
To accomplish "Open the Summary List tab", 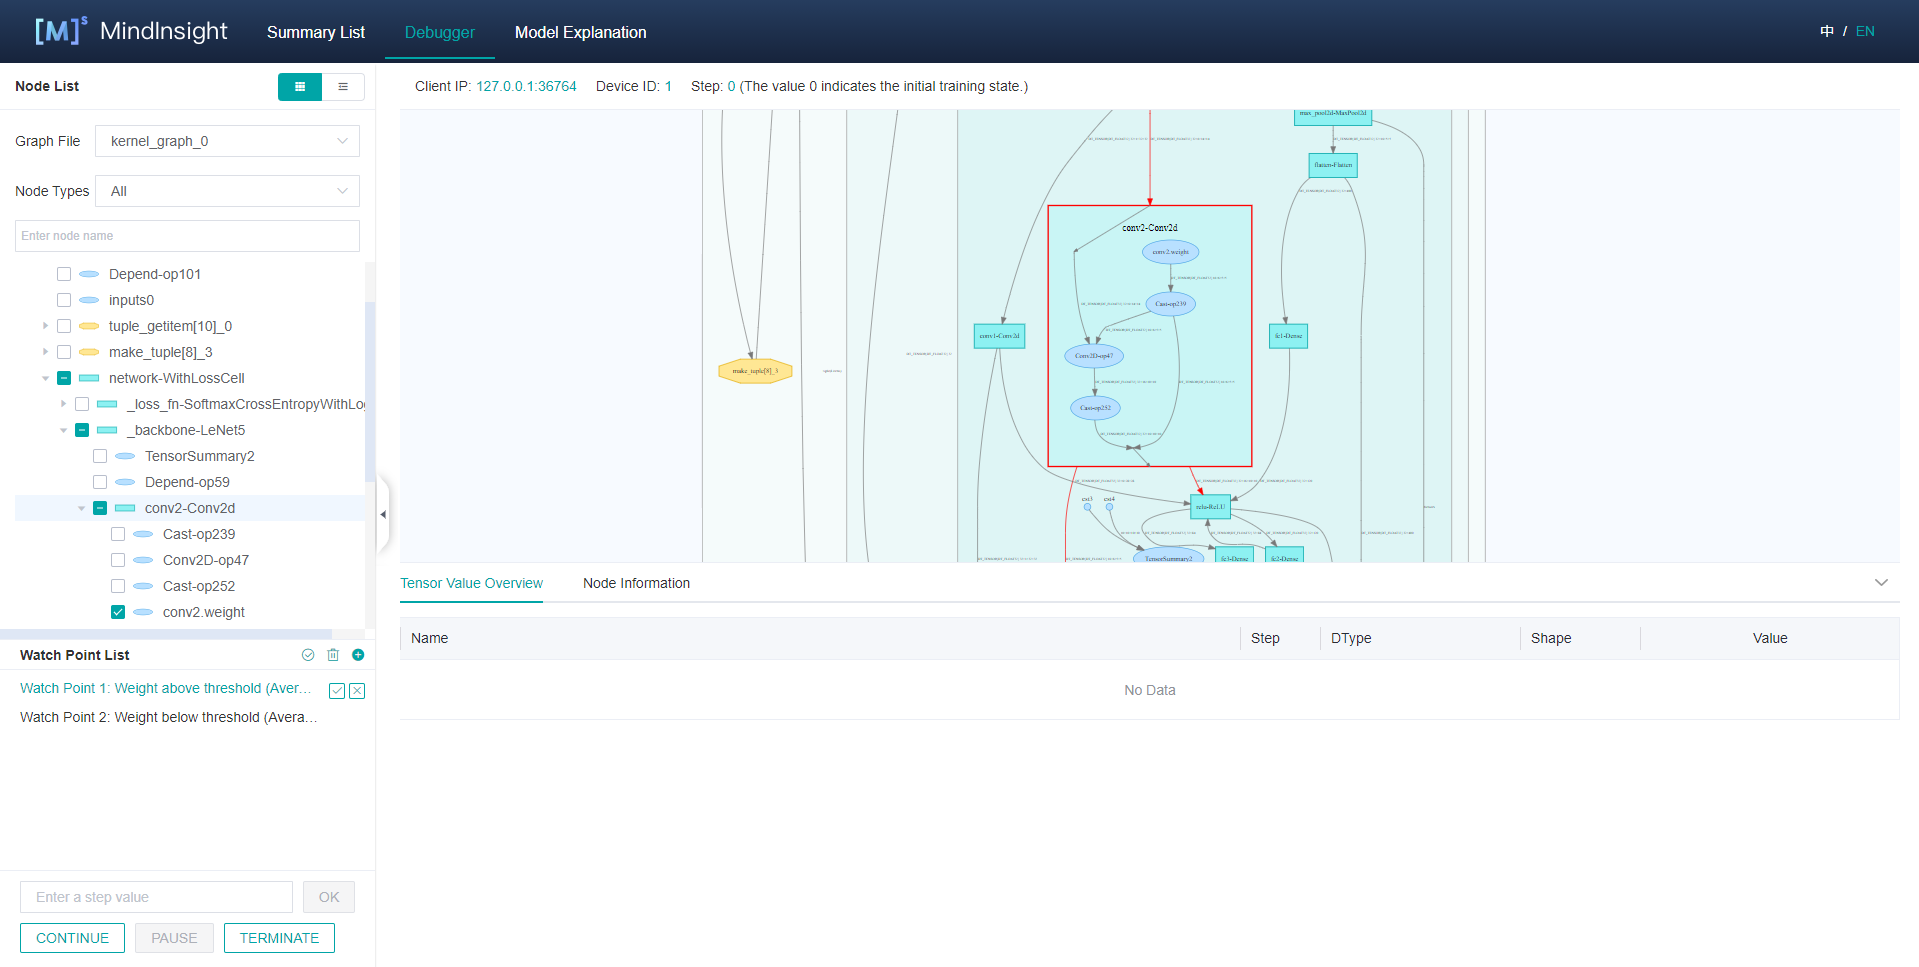I will [x=315, y=32].
